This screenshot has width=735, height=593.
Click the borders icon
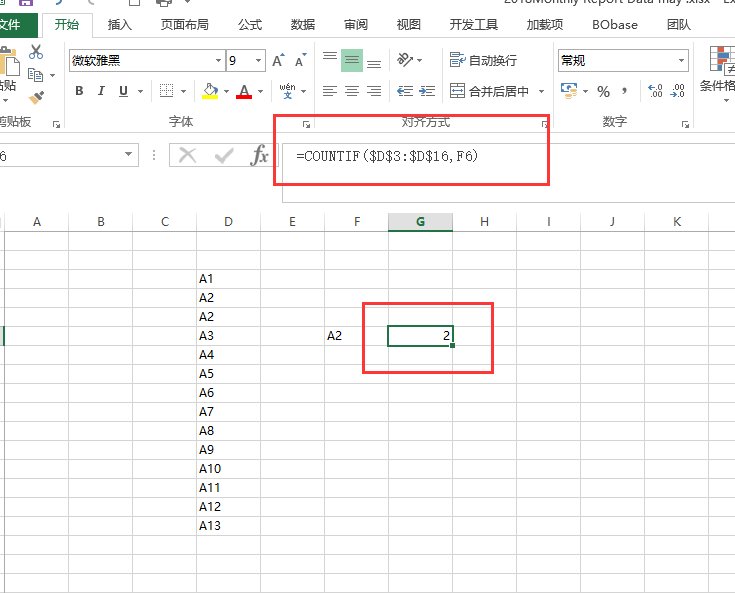166,90
